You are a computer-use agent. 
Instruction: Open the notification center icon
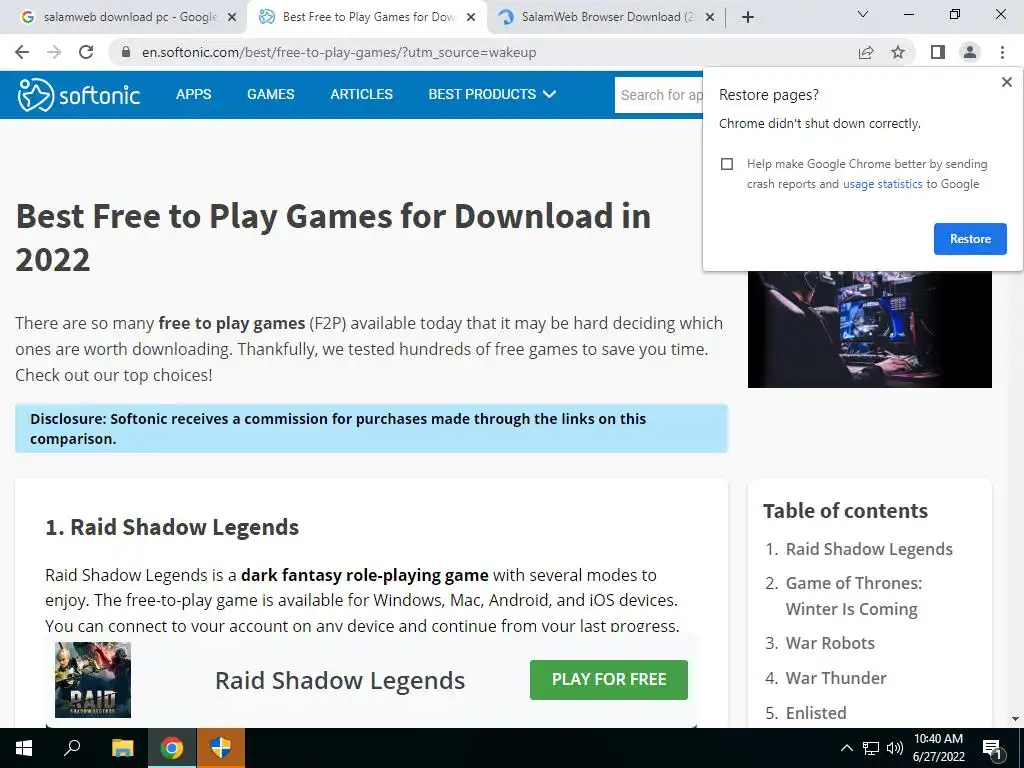pyautogui.click(x=992, y=748)
